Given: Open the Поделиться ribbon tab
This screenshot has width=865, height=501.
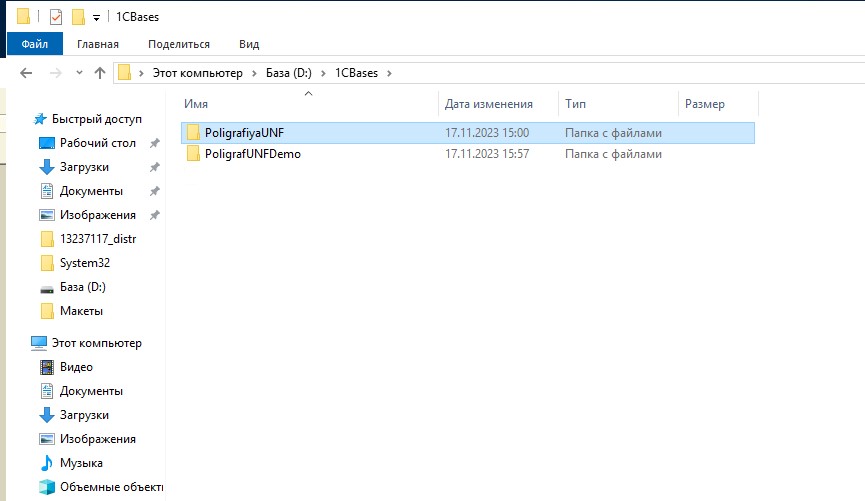Looking at the screenshot, I should pyautogui.click(x=179, y=44).
